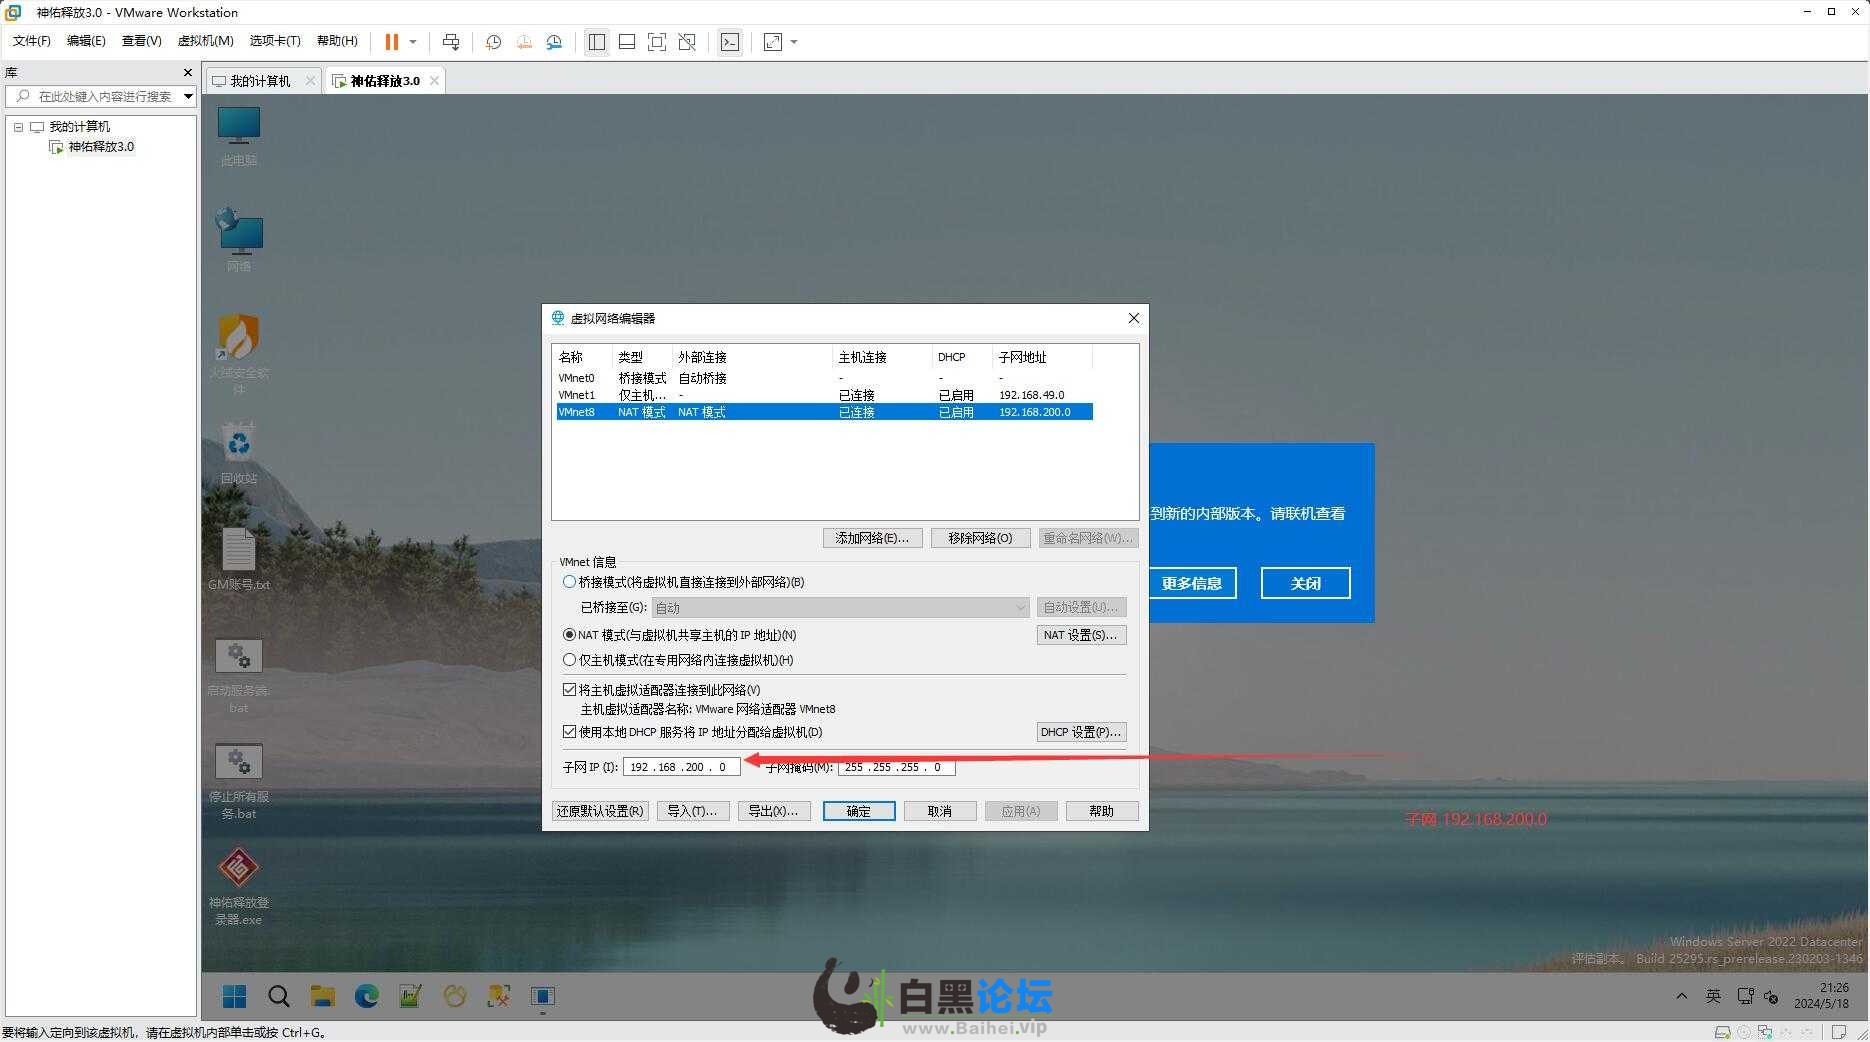Open the 选项卡(T) menu
The image size is (1870, 1042).
click(275, 41)
